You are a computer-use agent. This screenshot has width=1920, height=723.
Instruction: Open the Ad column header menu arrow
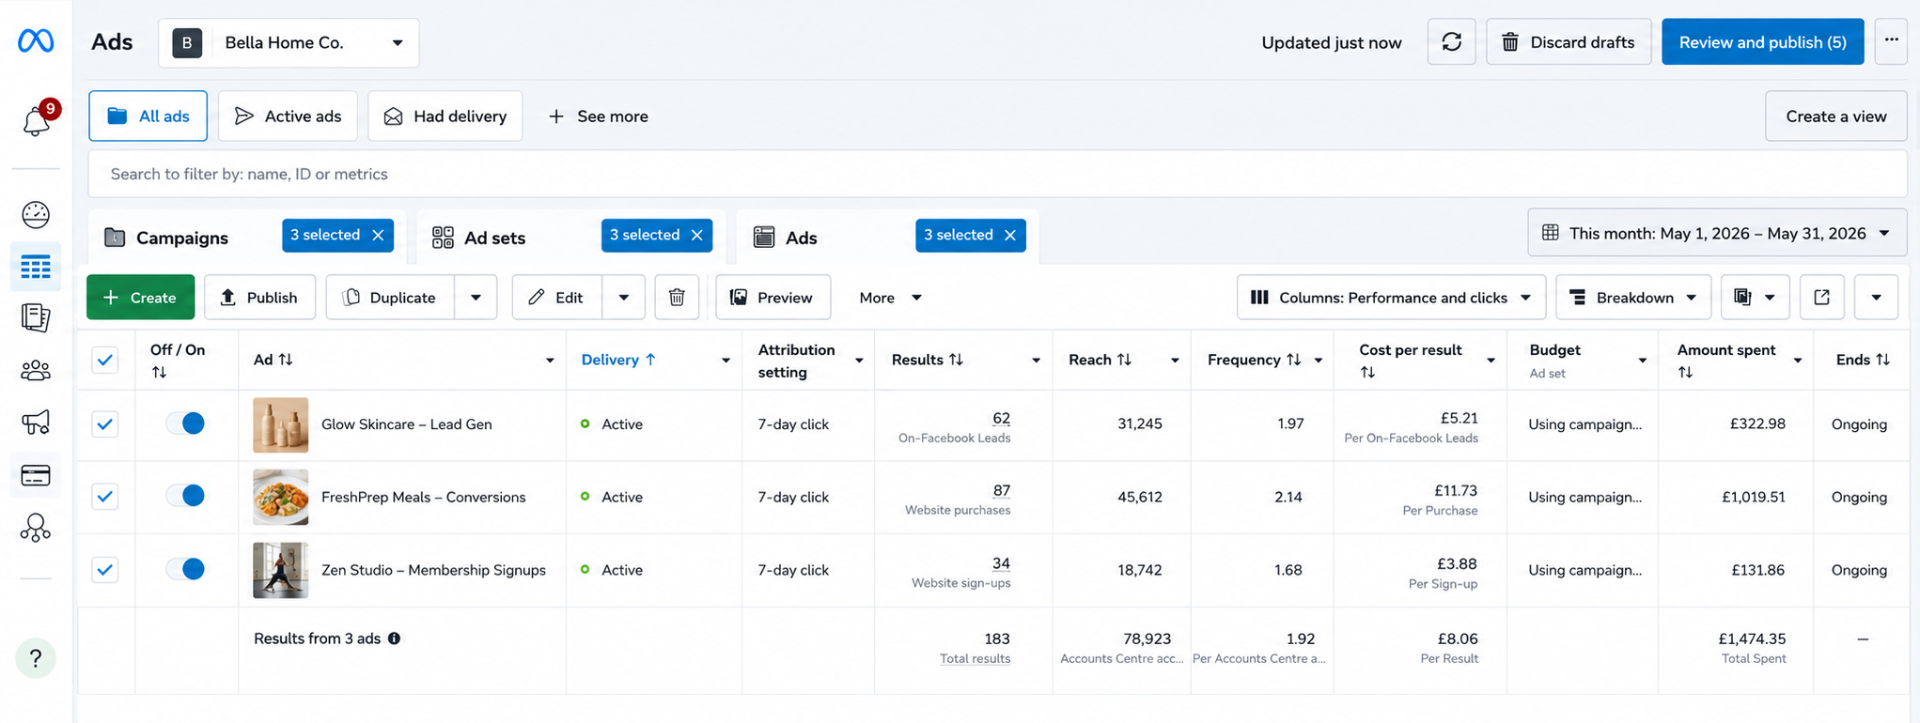tap(550, 360)
